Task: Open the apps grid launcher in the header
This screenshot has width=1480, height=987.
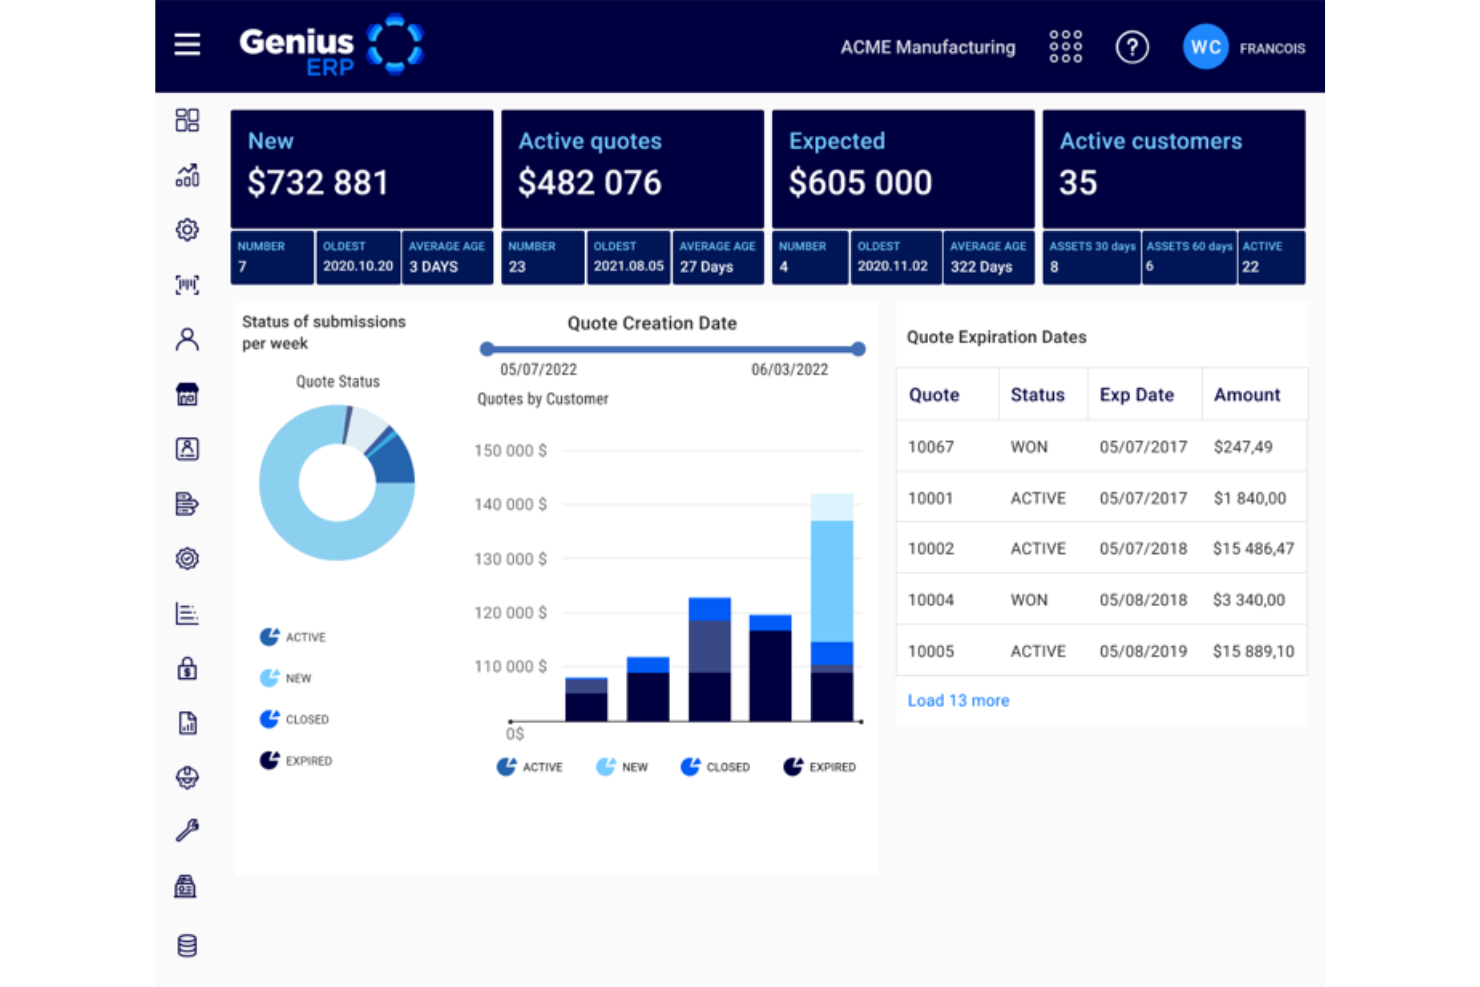Action: pyautogui.click(x=1065, y=47)
